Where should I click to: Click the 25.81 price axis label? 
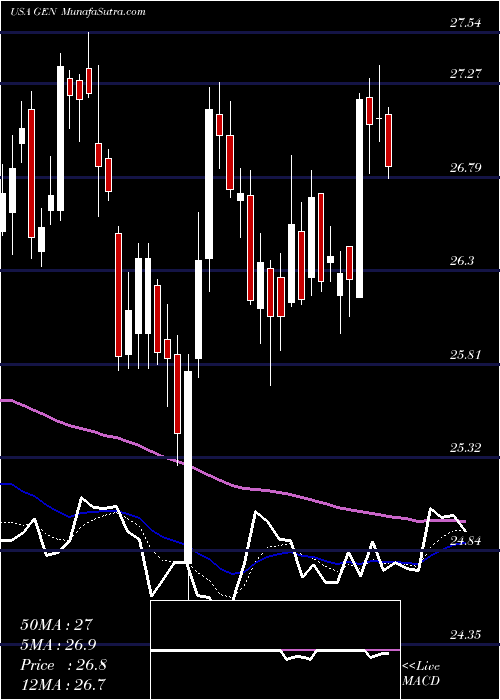(x=466, y=355)
